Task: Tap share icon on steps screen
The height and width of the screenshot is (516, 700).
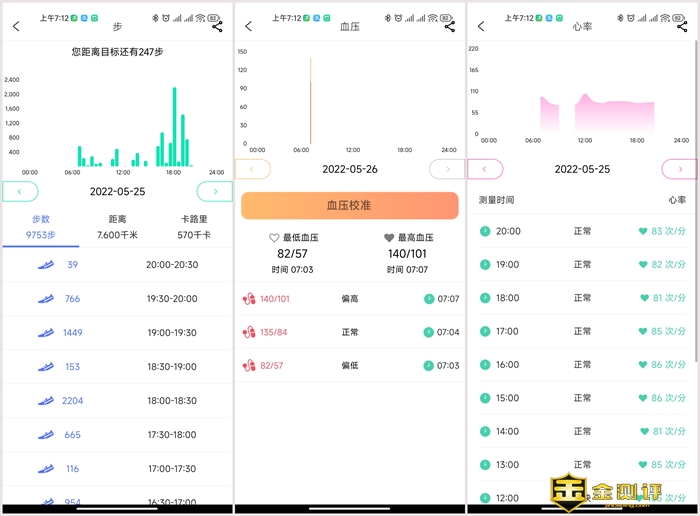Action: 217,27
